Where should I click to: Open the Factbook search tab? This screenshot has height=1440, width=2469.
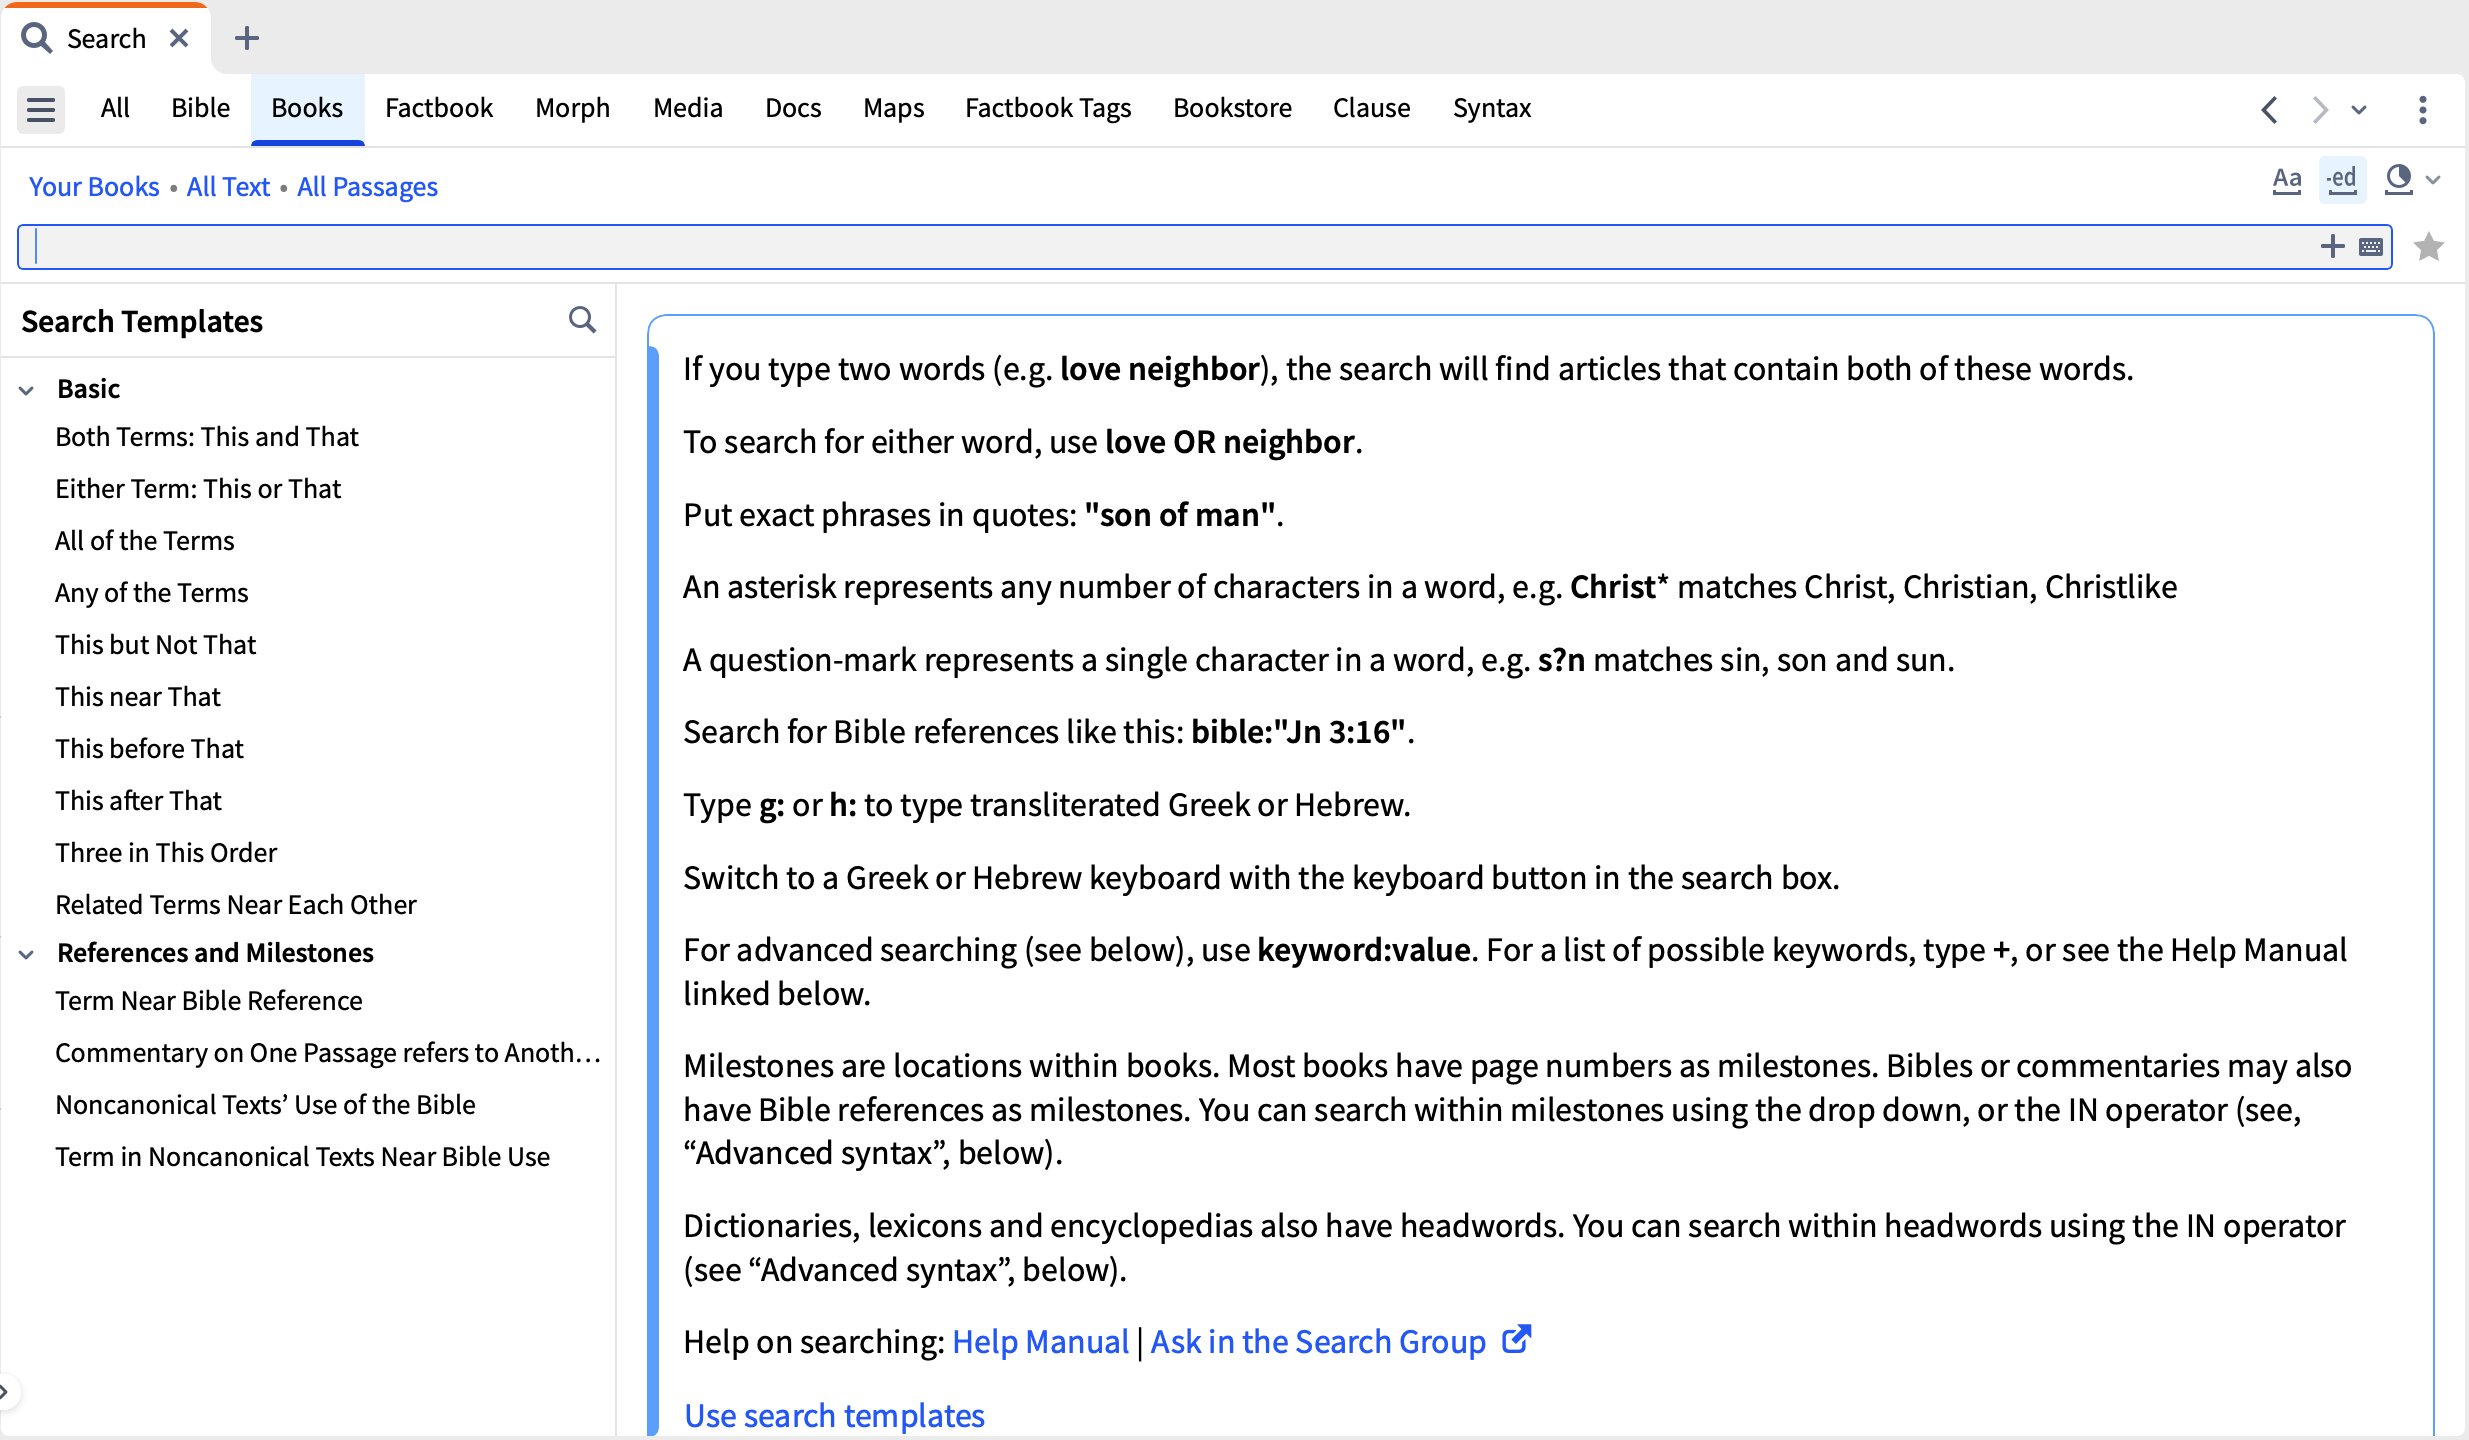(439, 108)
